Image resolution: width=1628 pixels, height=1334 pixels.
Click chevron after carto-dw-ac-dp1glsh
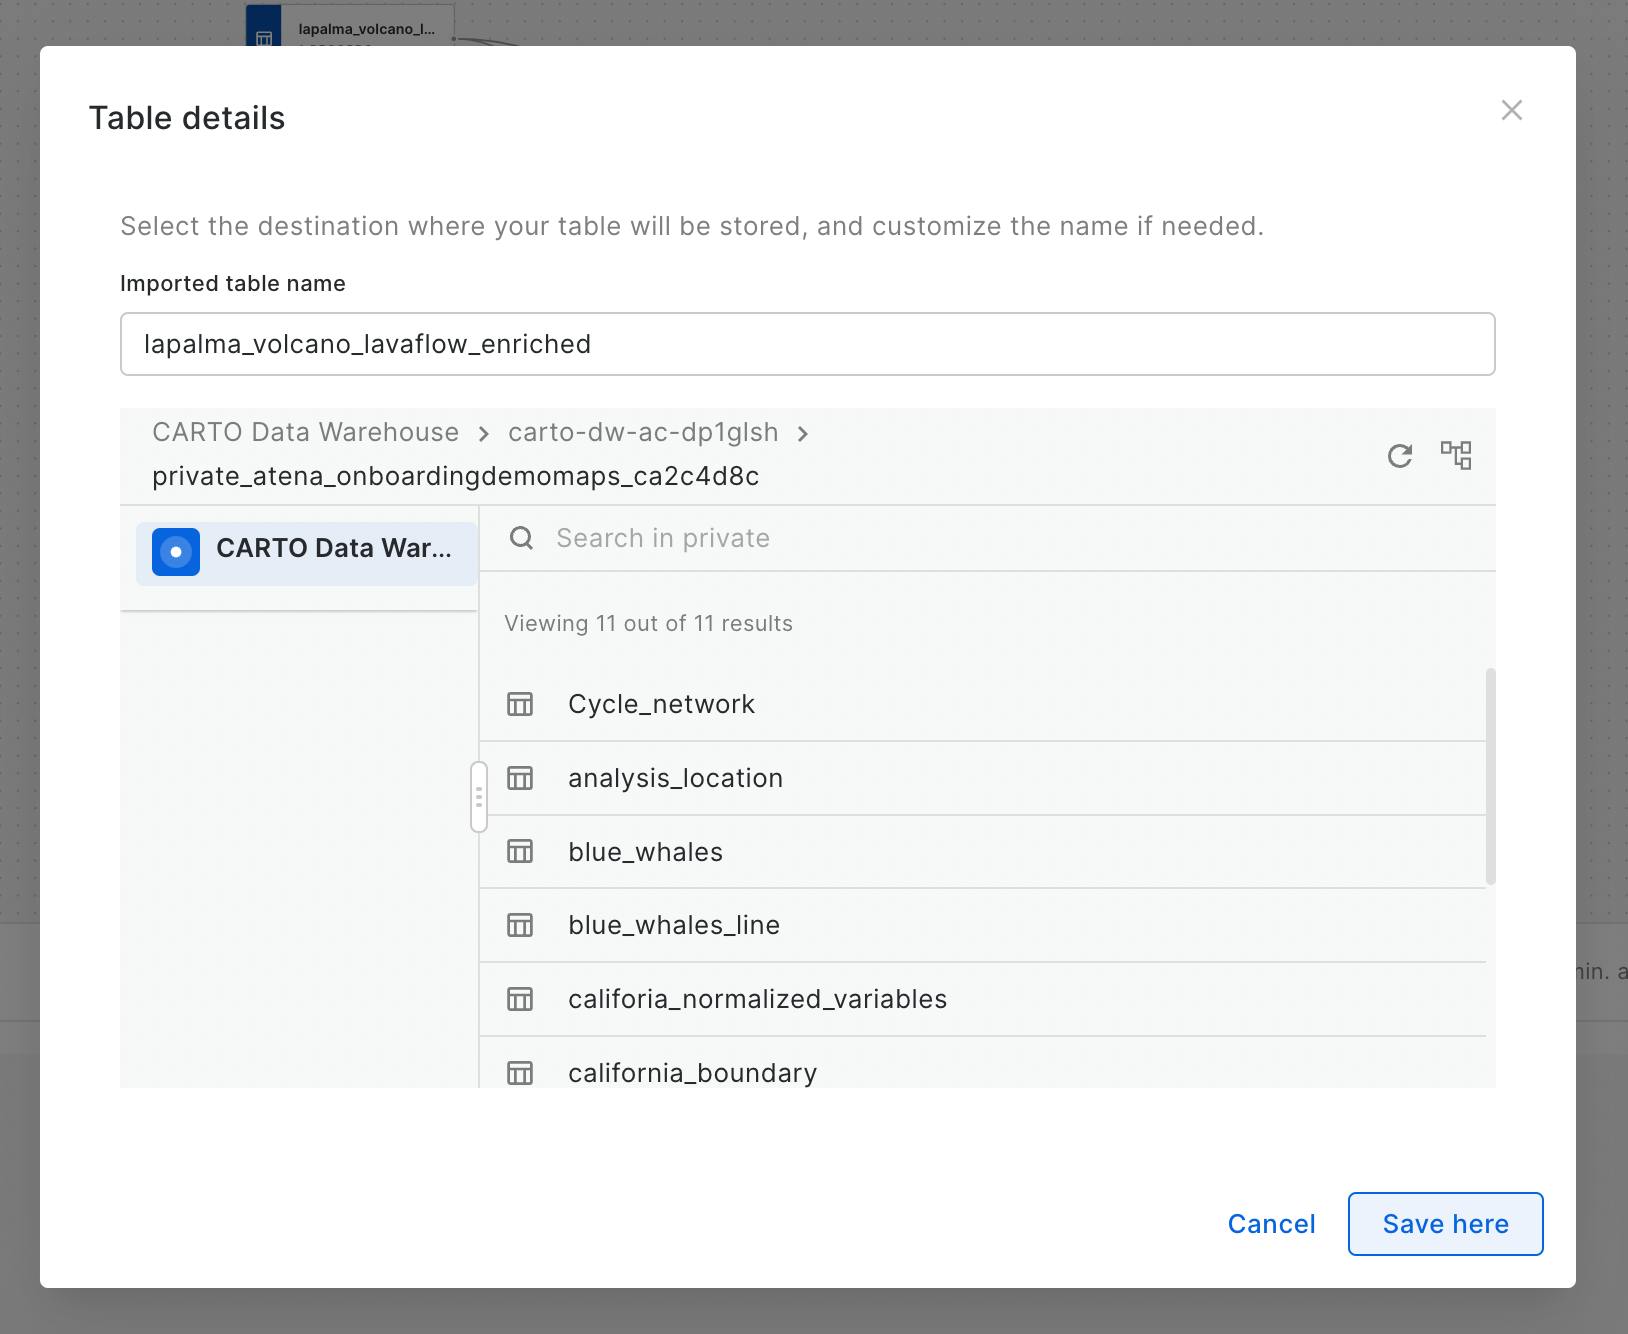(803, 433)
